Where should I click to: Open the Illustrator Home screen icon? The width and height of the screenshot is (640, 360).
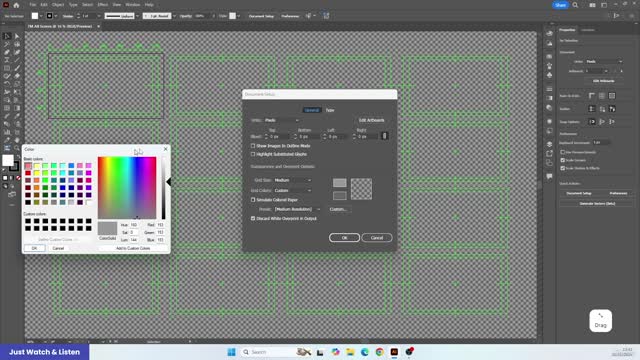point(16,5)
